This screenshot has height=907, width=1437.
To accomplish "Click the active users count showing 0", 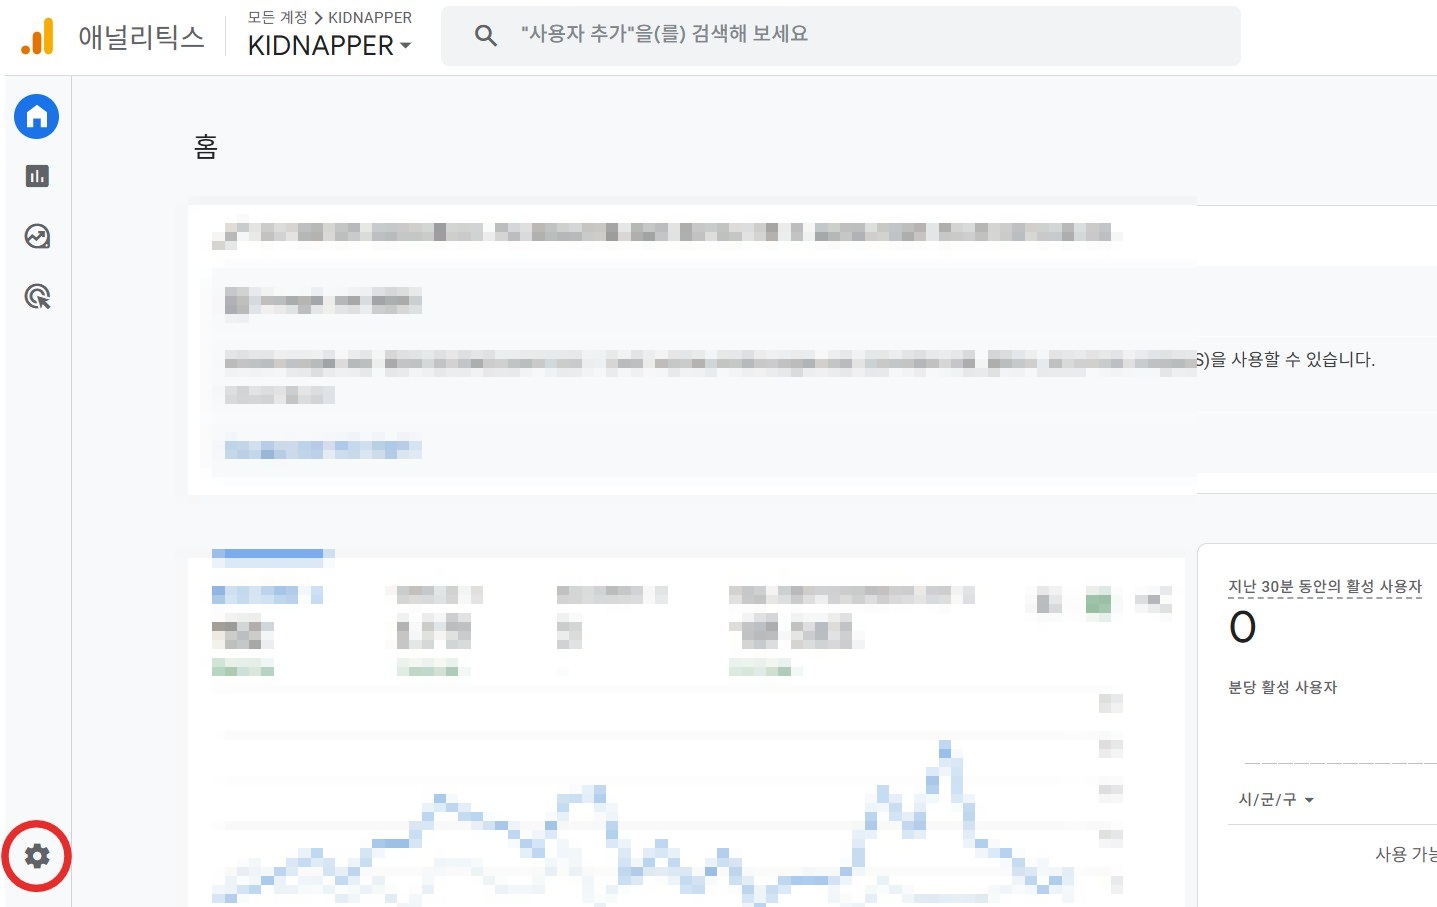I will point(1243,627).
